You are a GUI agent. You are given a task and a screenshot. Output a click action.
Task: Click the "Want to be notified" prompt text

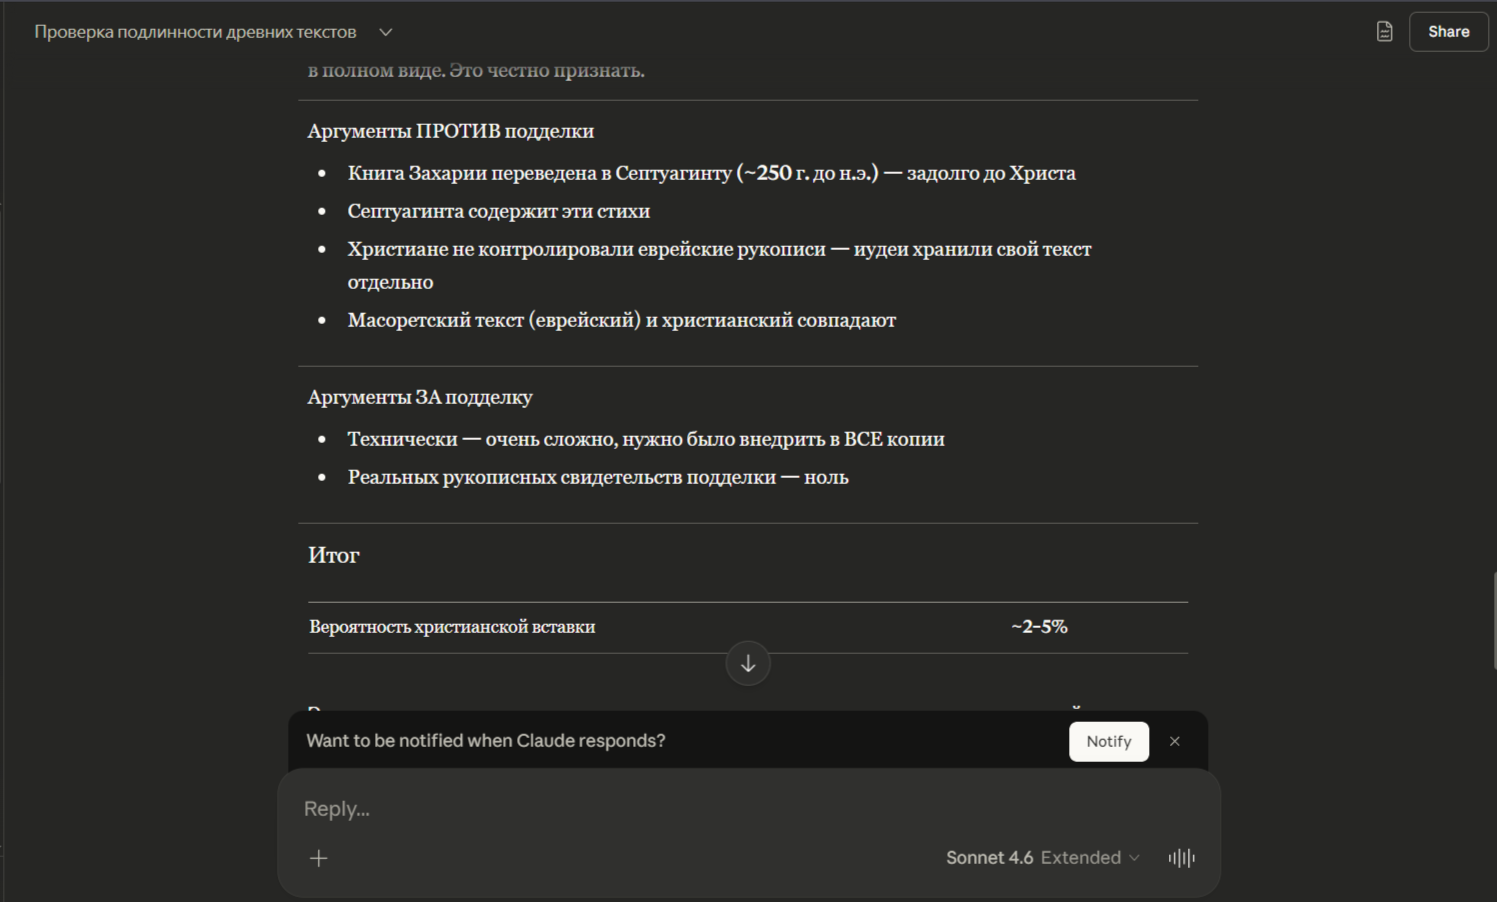tap(486, 741)
